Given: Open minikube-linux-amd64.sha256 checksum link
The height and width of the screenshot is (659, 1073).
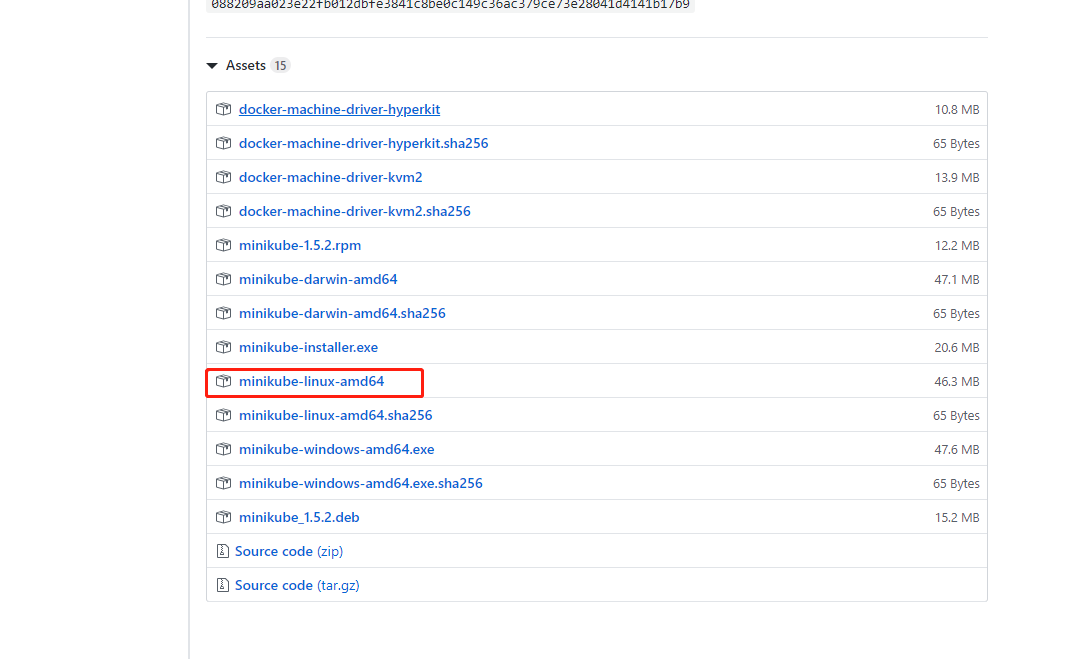Looking at the screenshot, I should [x=335, y=416].
